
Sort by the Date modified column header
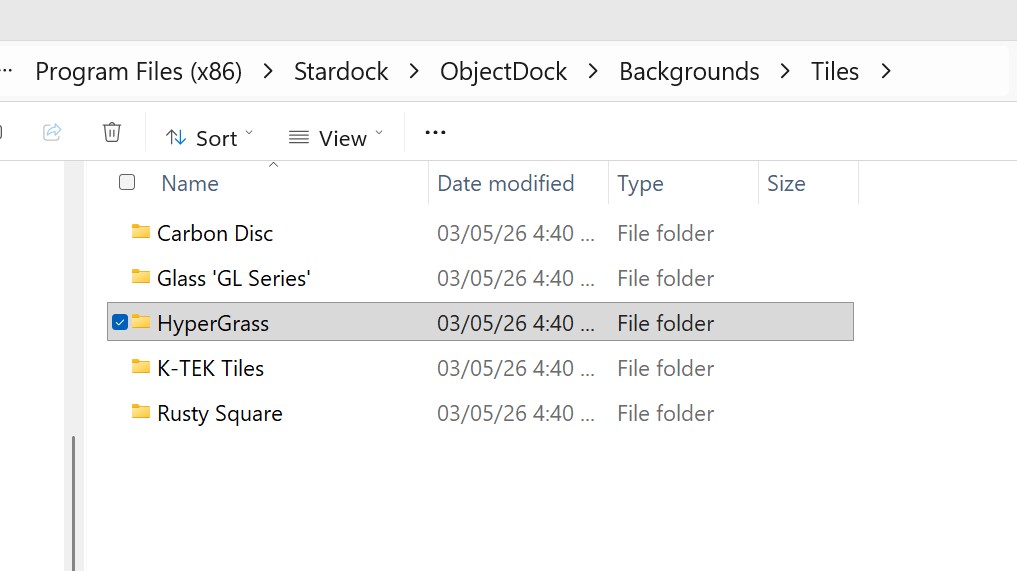click(x=506, y=184)
